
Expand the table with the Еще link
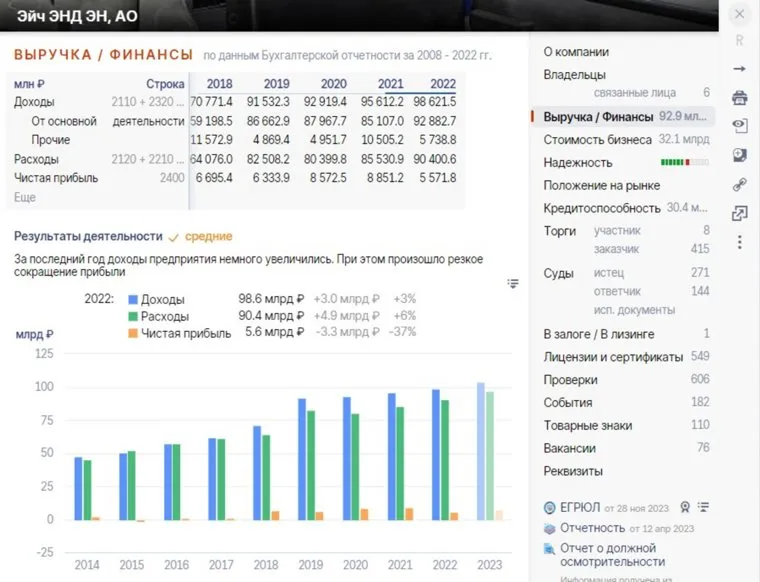pos(25,197)
